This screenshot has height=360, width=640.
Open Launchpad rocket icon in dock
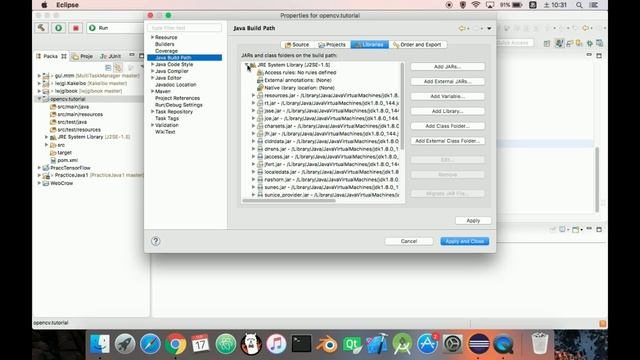pos(125,344)
